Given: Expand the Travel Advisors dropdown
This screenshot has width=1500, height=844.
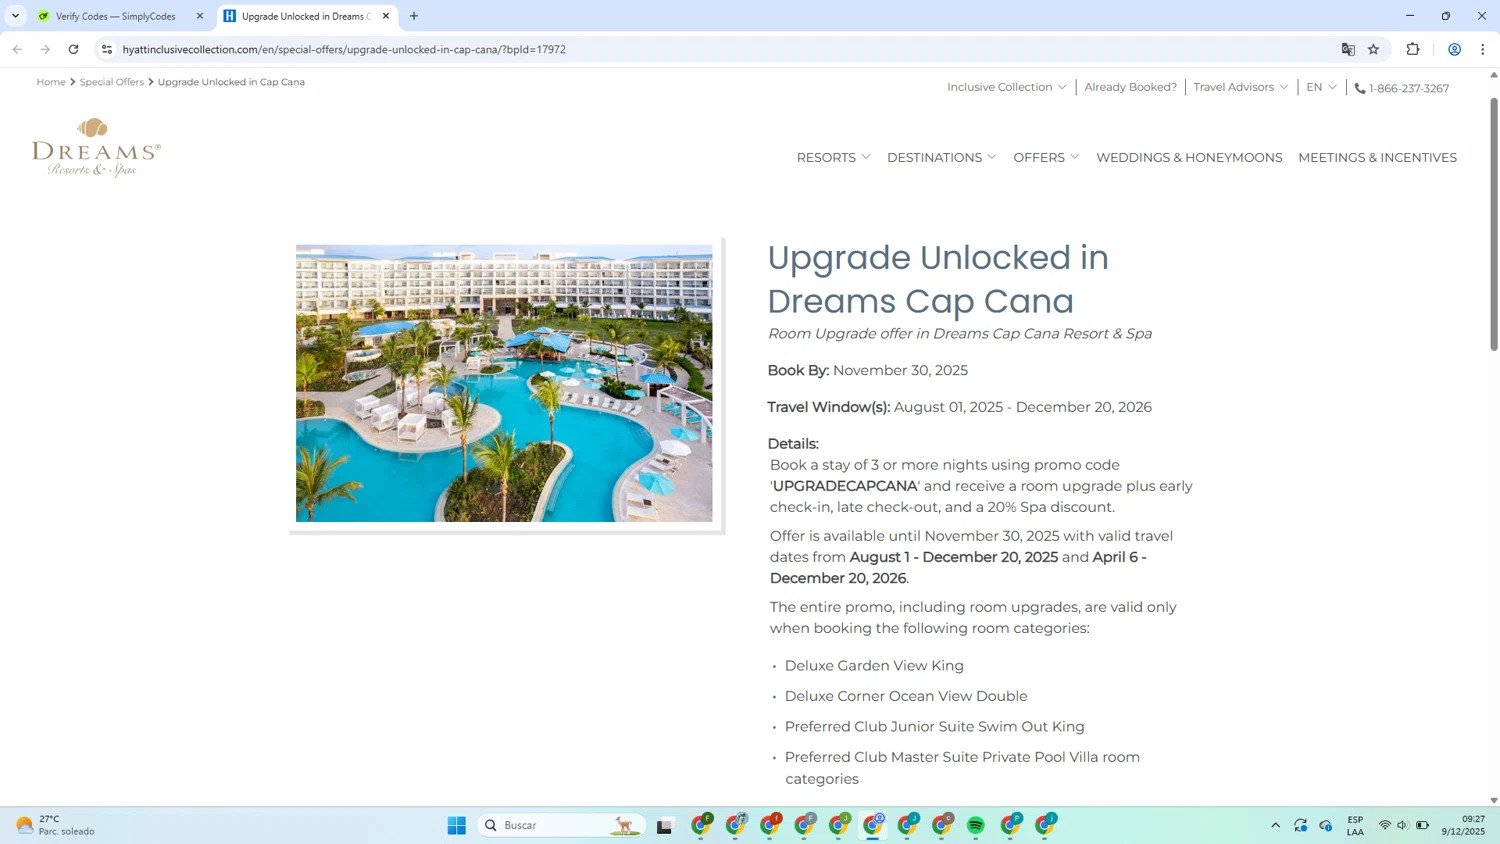Looking at the screenshot, I should pyautogui.click(x=1241, y=87).
